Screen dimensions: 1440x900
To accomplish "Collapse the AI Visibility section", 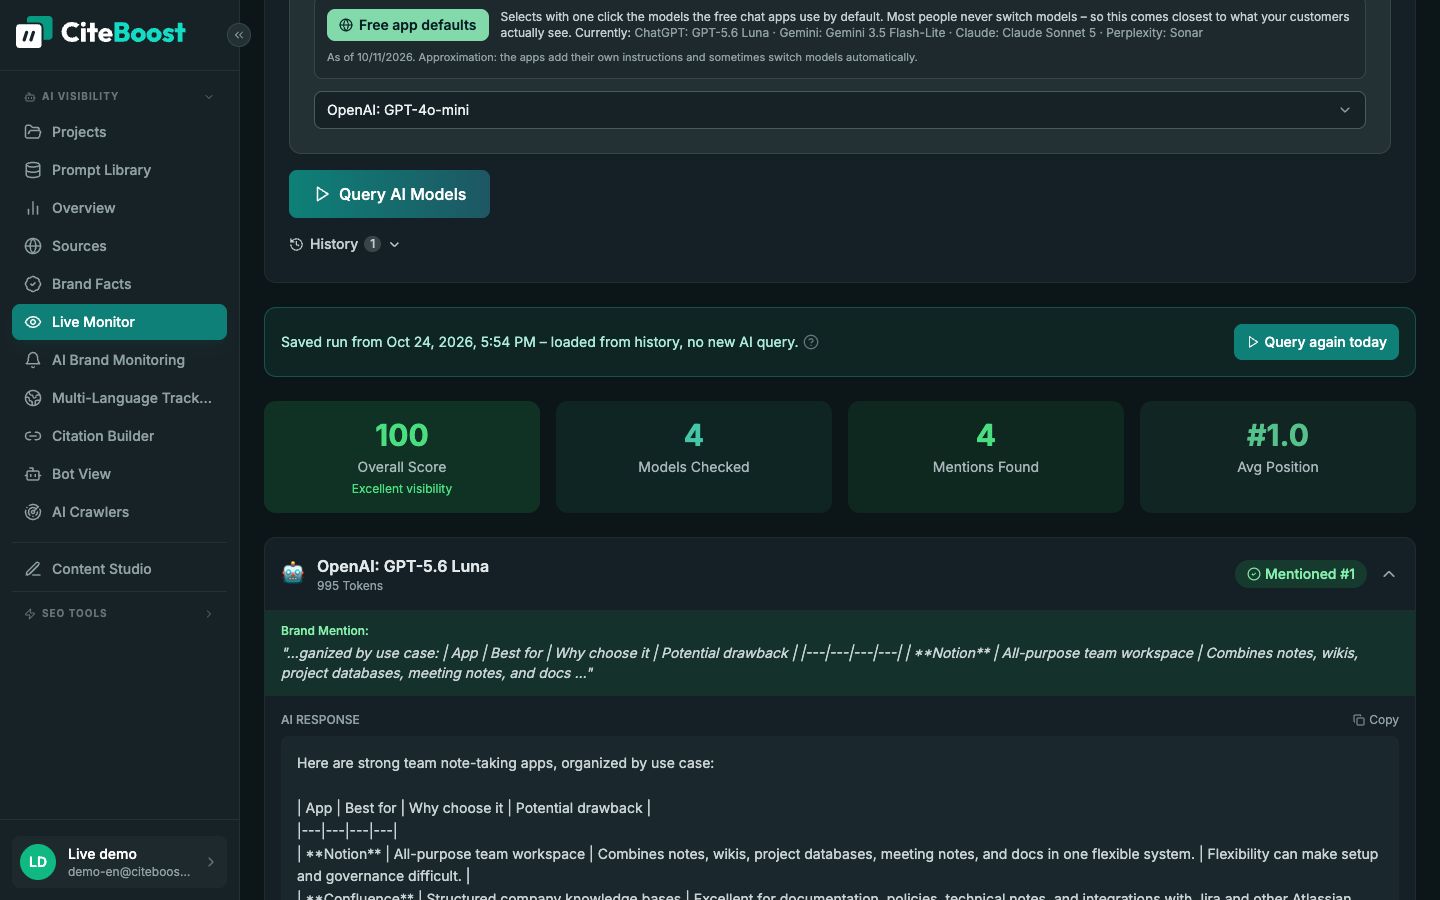I will click(119, 97).
